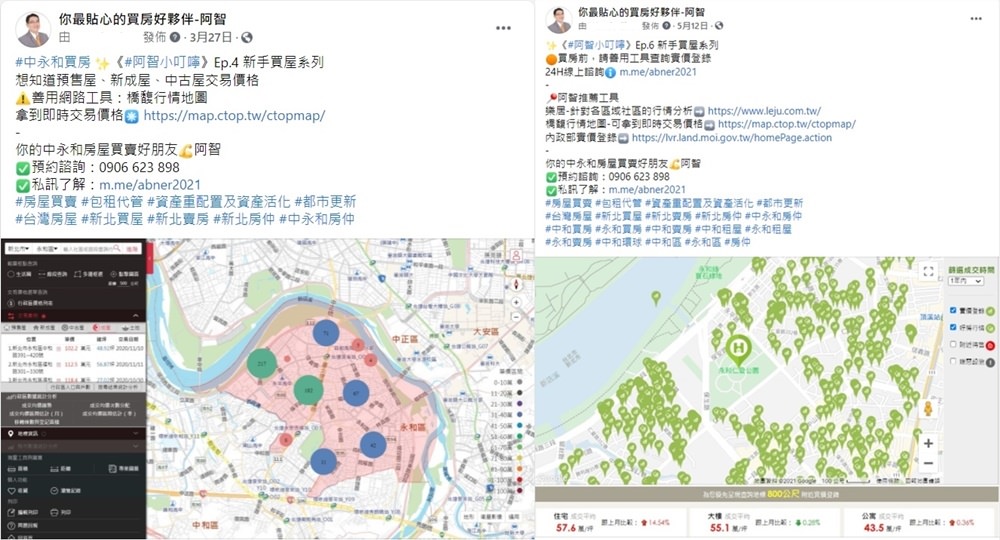Click the 51-60萬 green legend color dot
Viewport: 1000px width, 540px height.
tap(520, 436)
